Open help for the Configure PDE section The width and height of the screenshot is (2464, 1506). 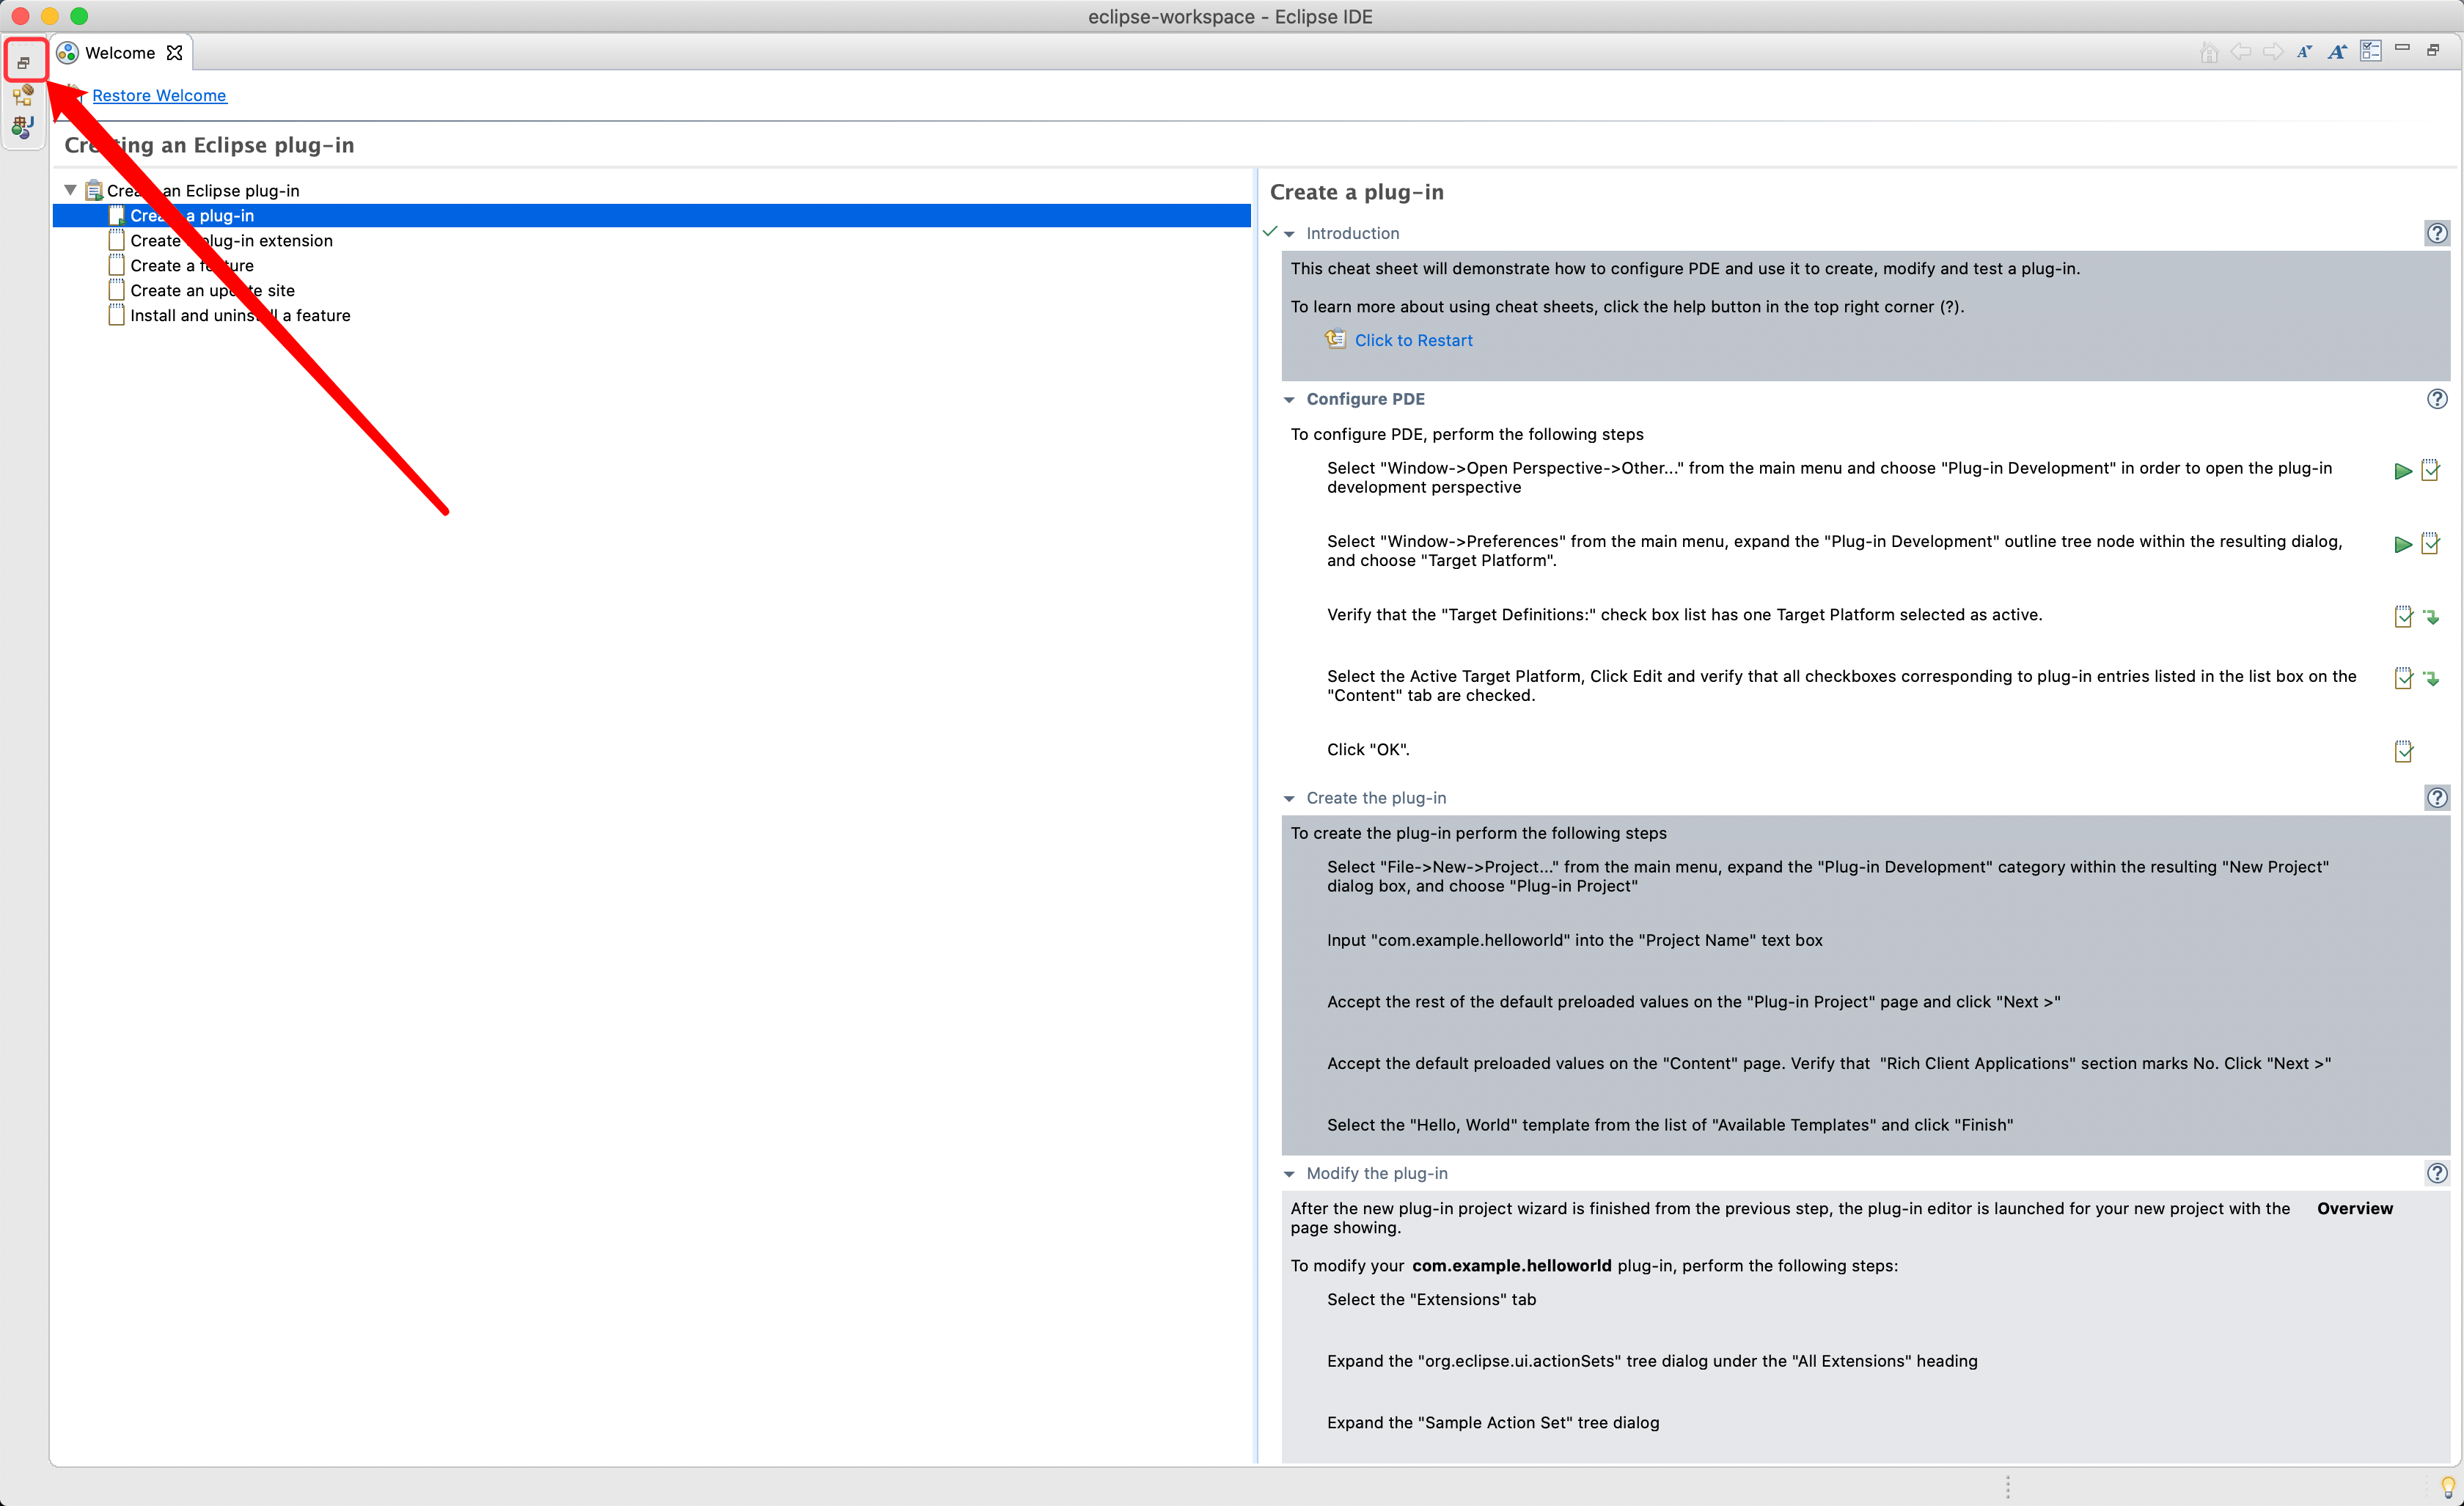2437,399
